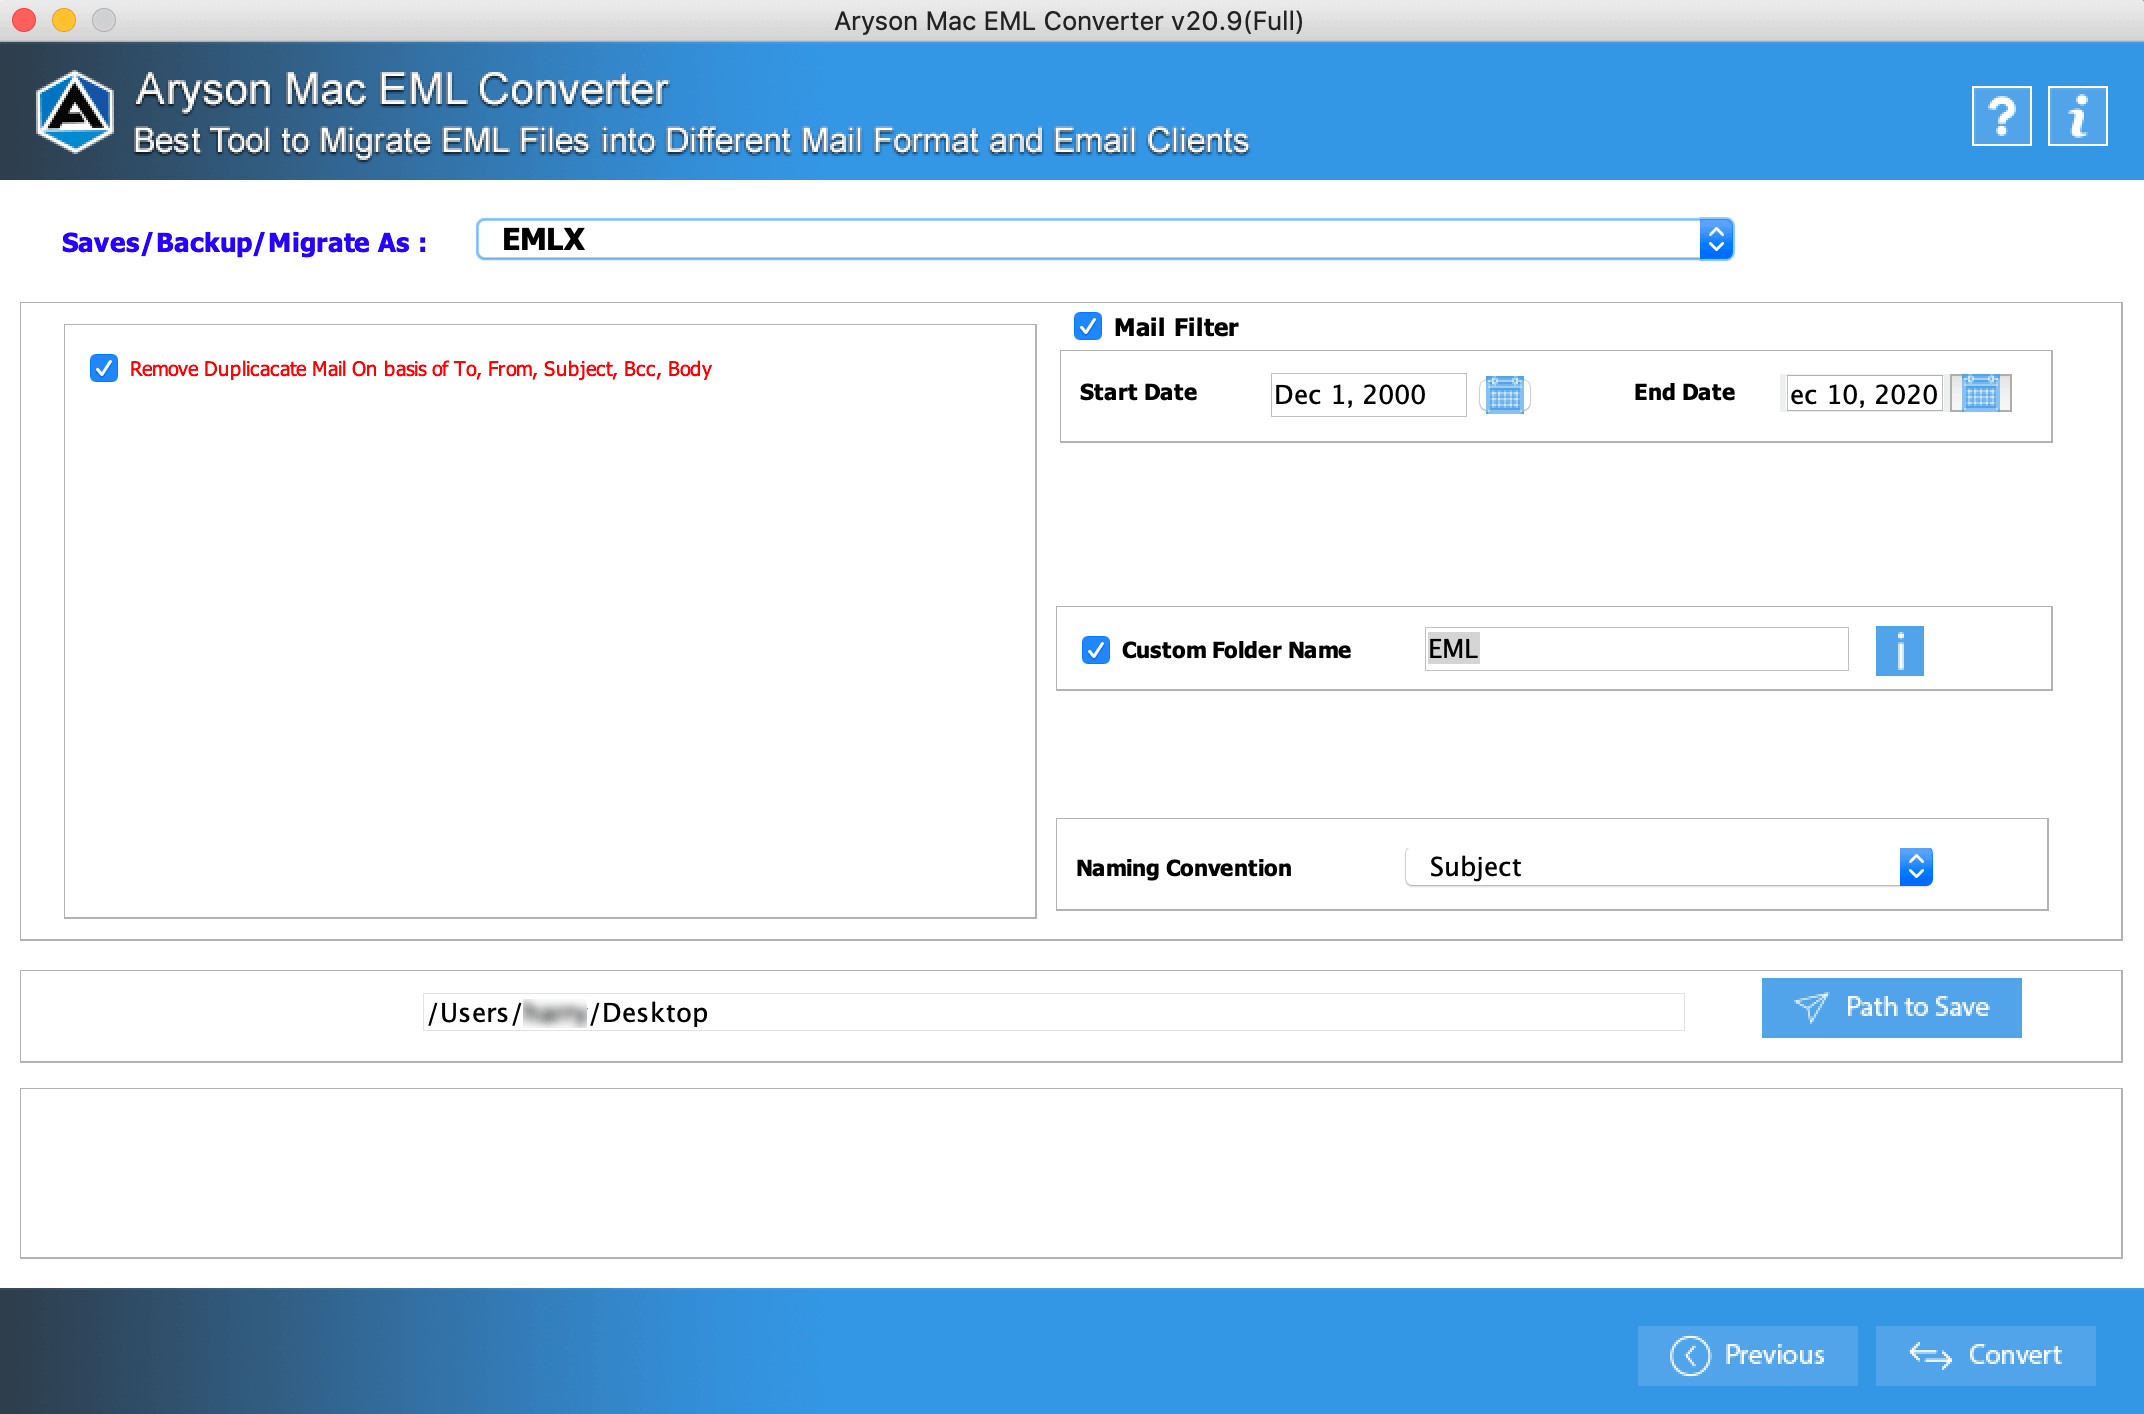2144x1414 pixels.
Task: Click the Custom Folder Name label
Action: point(1236,650)
